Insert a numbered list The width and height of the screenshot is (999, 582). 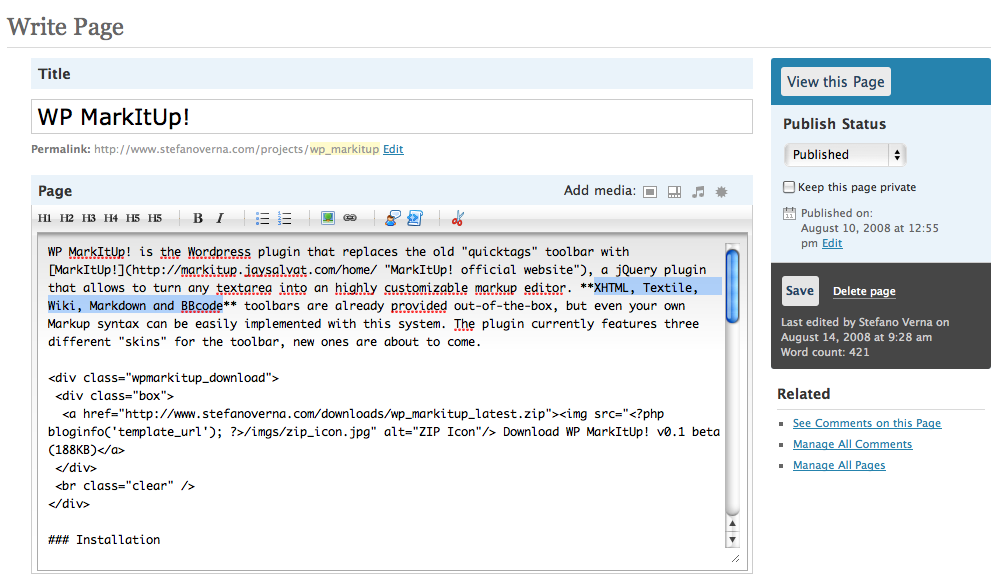click(285, 219)
